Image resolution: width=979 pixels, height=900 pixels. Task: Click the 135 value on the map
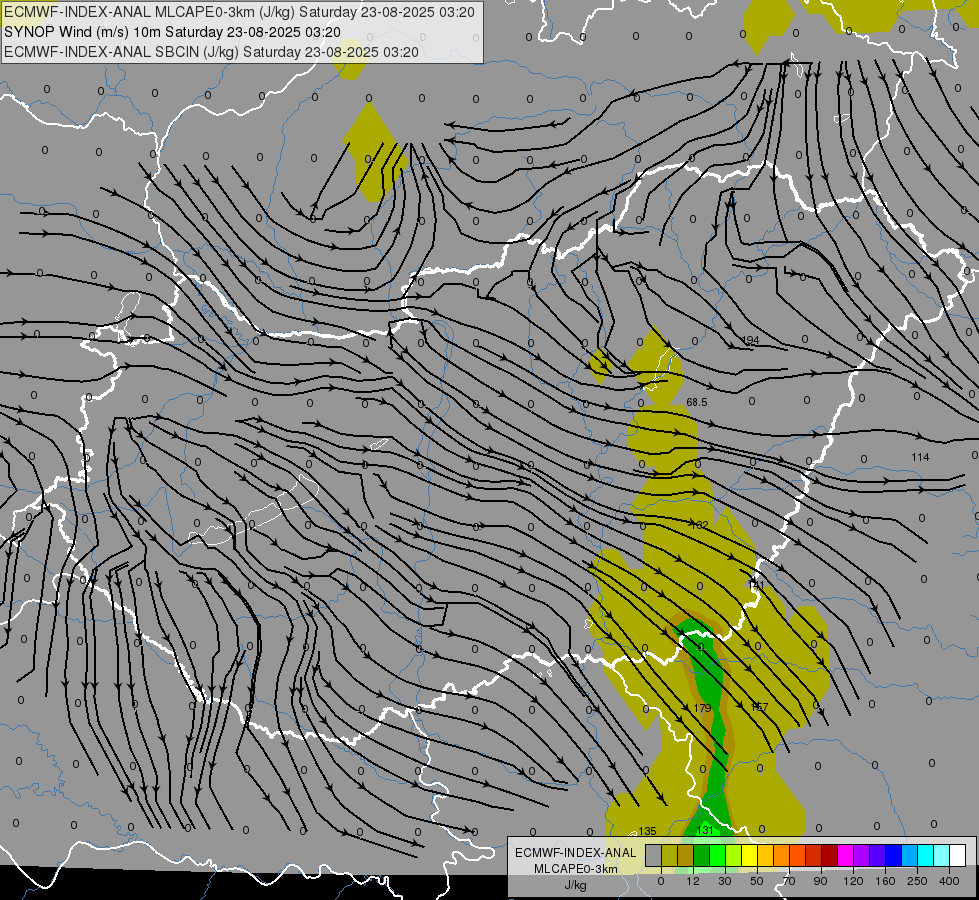pyautogui.click(x=647, y=831)
